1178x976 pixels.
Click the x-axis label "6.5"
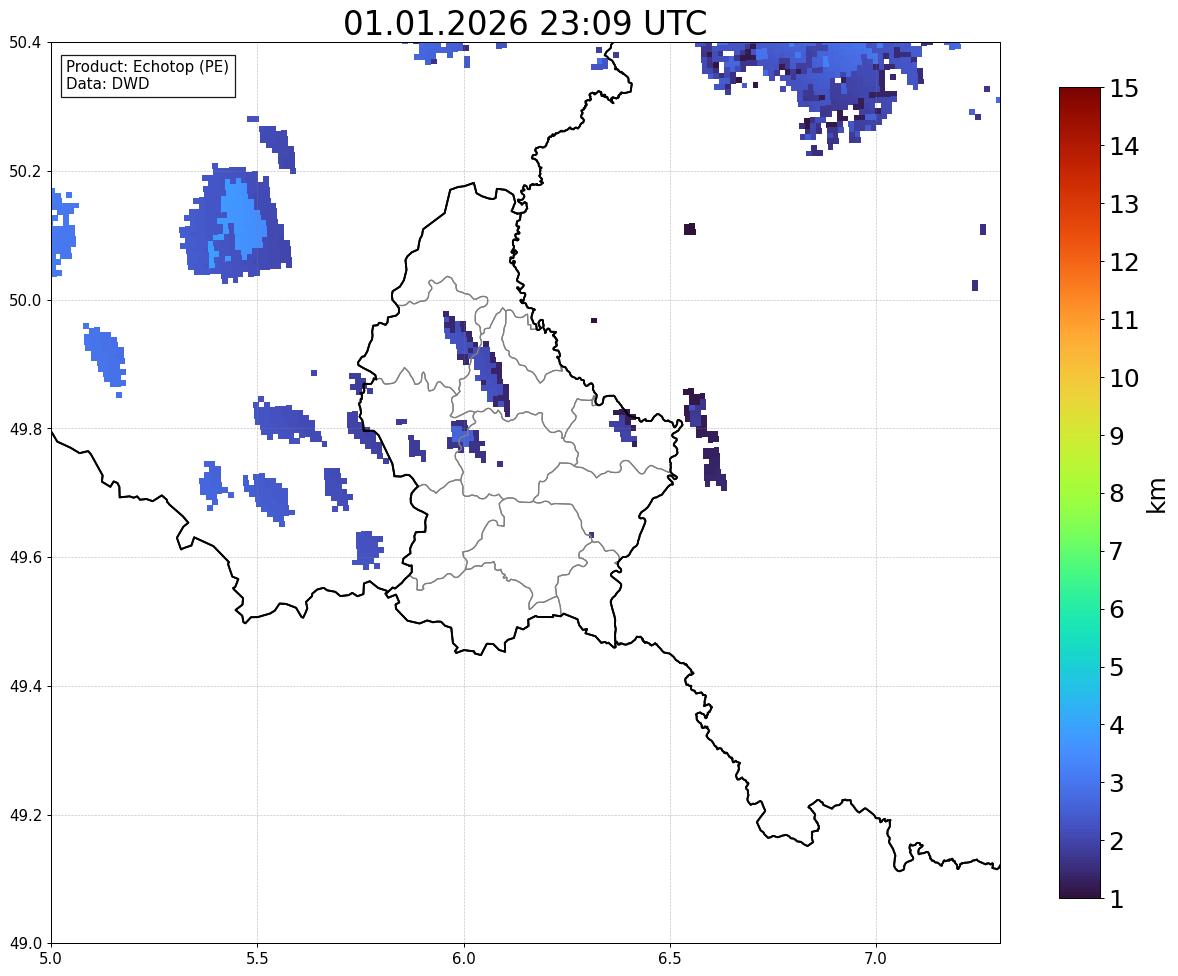pyautogui.click(x=670, y=959)
